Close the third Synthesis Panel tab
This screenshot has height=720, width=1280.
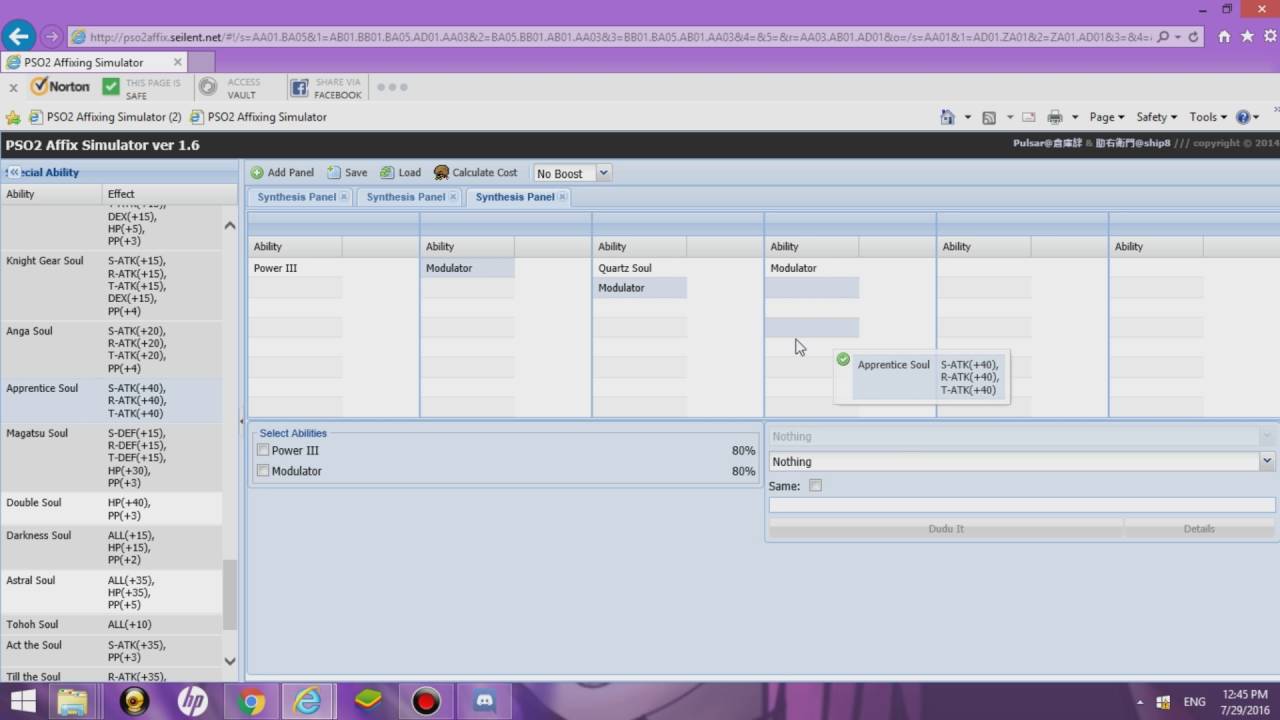click(562, 197)
